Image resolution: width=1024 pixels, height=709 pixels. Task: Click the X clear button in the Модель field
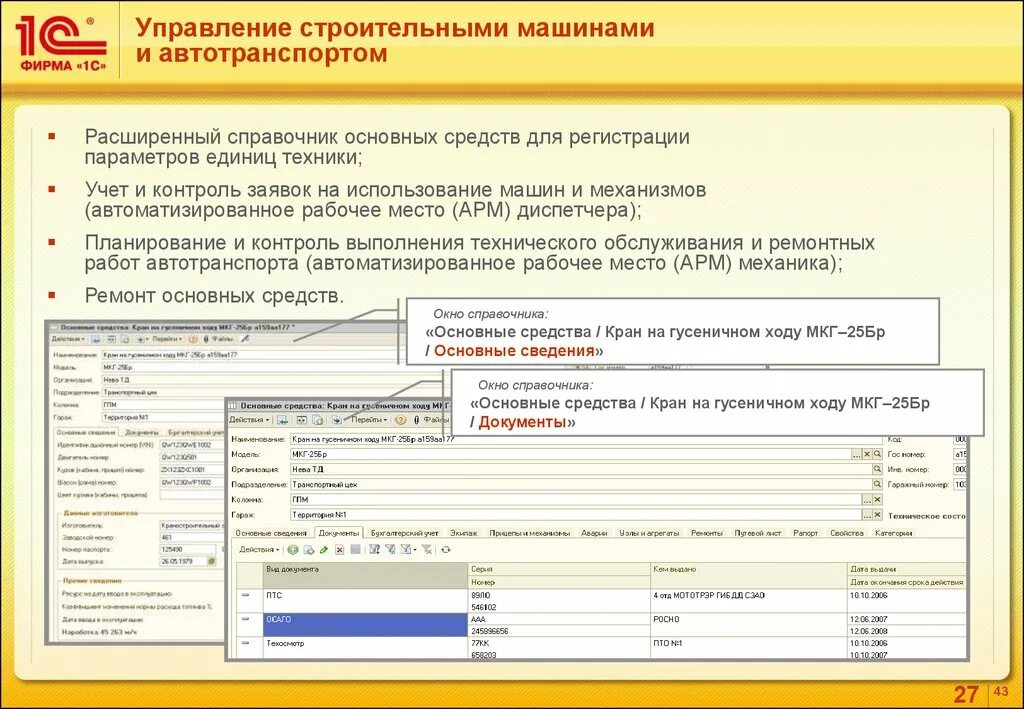867,454
